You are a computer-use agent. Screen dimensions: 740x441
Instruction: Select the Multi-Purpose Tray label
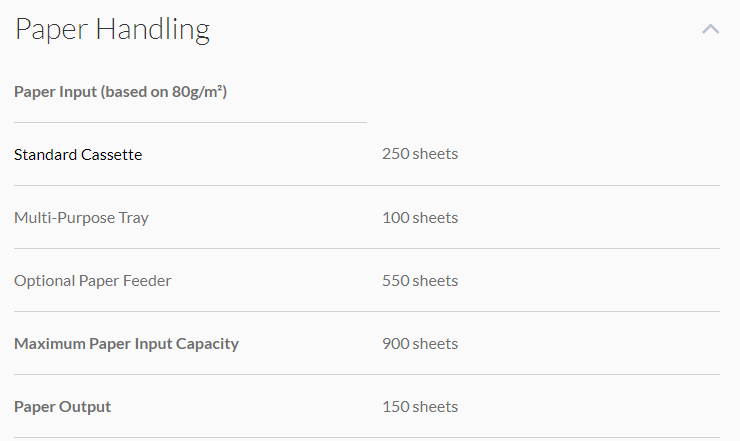81,218
